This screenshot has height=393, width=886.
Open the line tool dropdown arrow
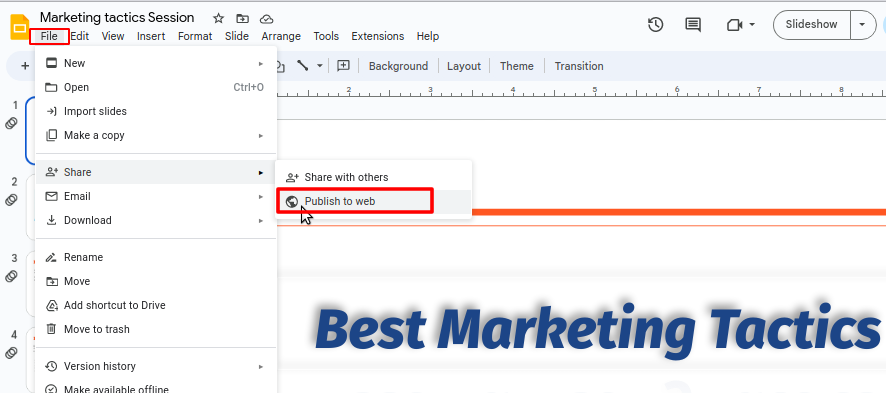pos(320,66)
